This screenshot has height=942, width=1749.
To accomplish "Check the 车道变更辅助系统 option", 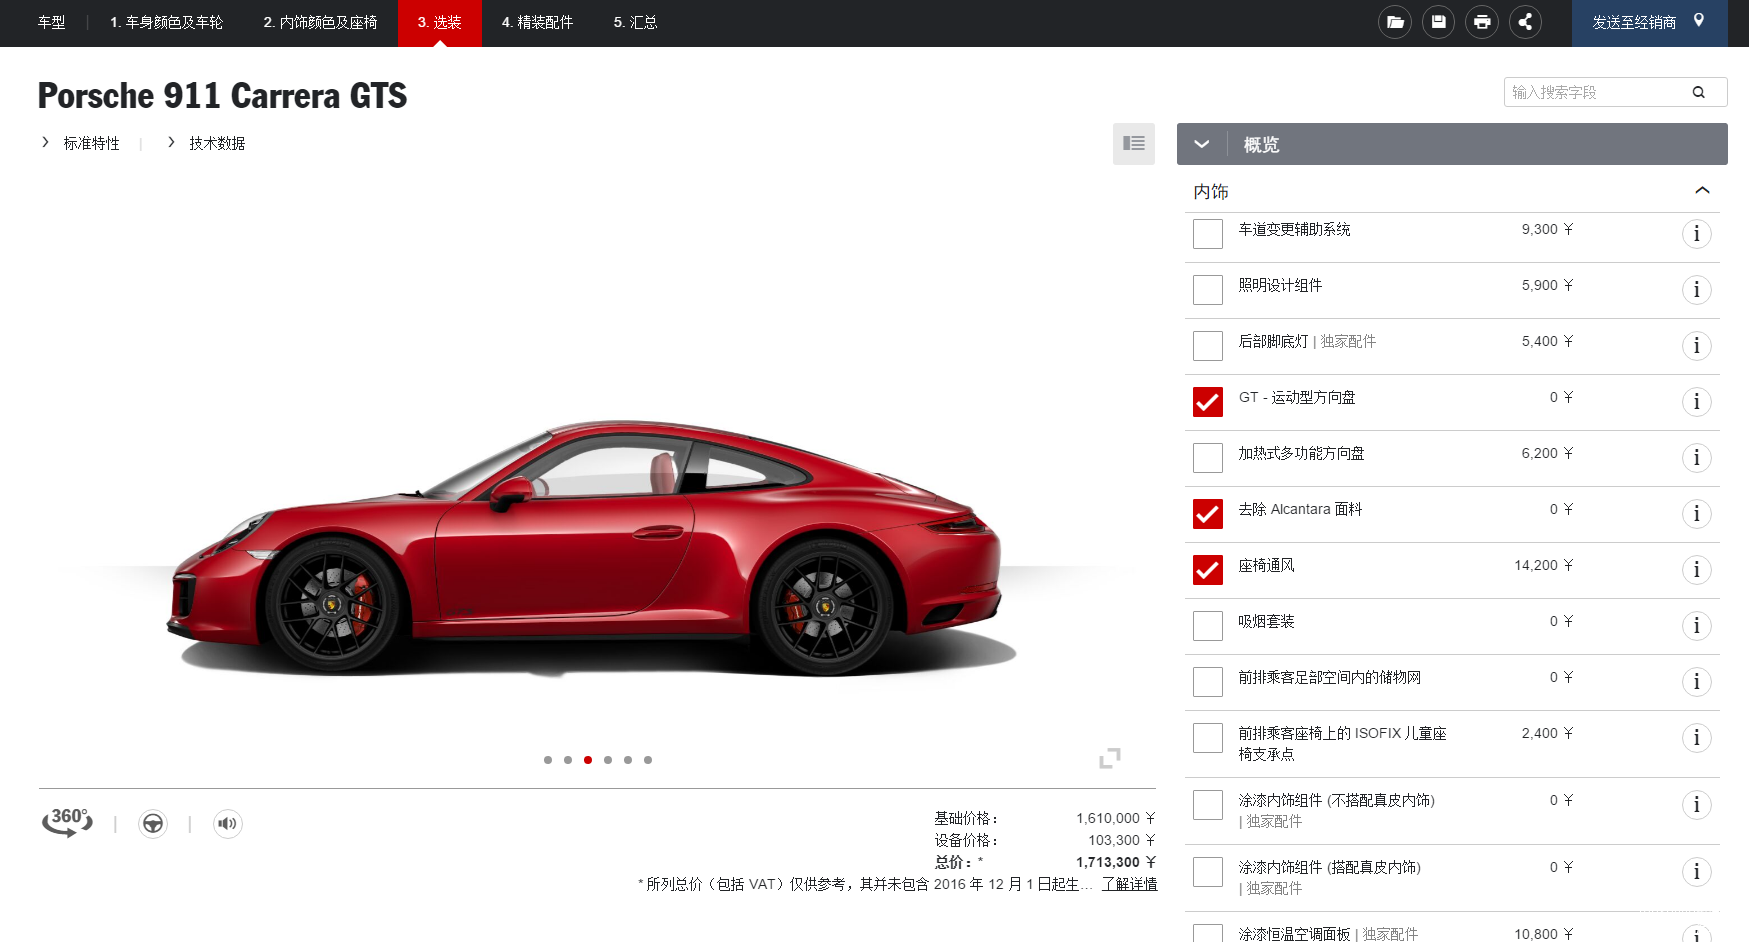I will pos(1208,234).
